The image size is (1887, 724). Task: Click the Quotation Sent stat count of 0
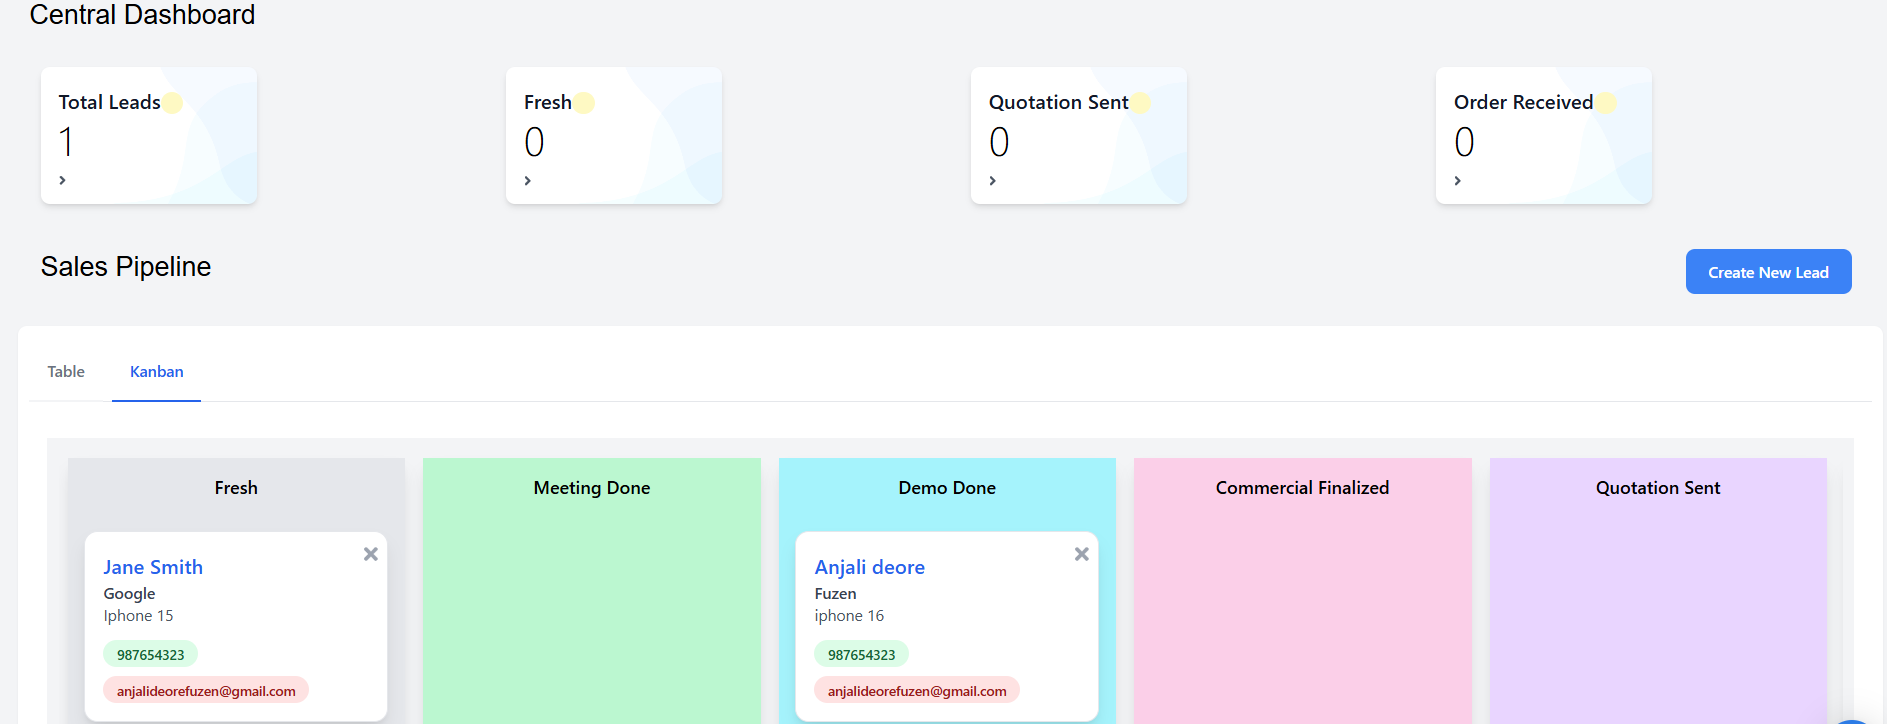point(999,142)
